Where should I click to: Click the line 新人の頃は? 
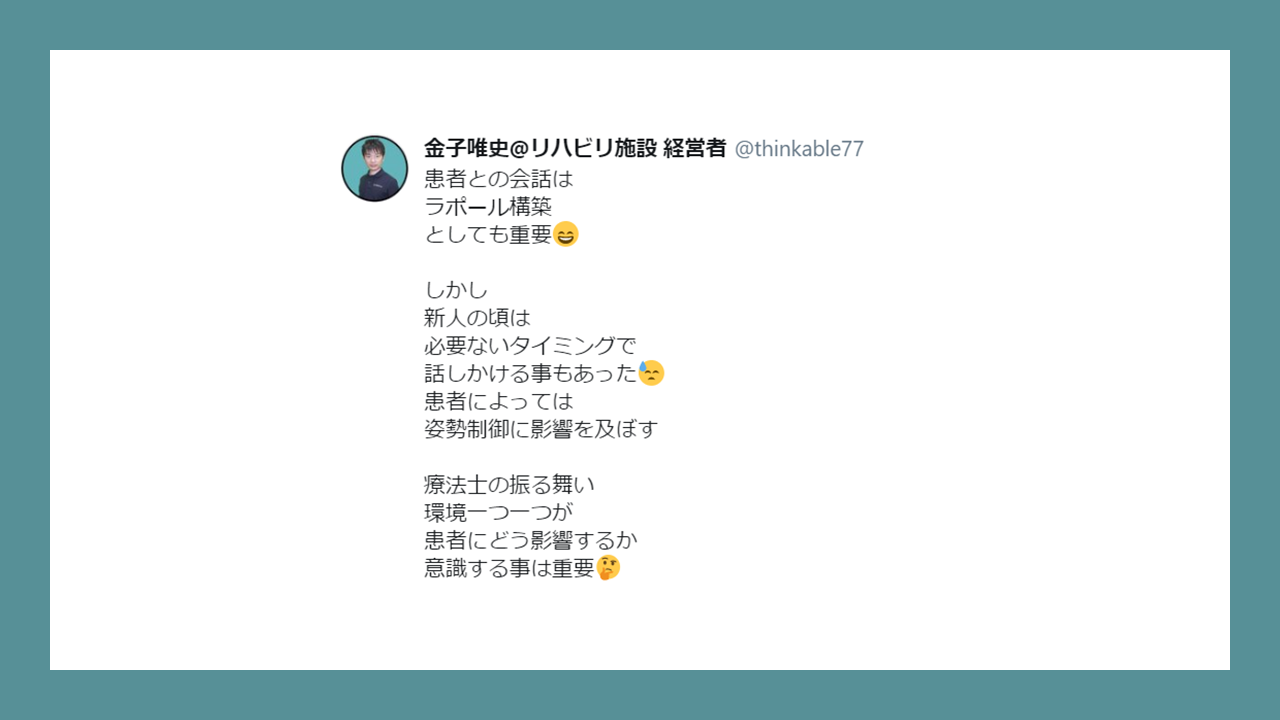[477, 318]
